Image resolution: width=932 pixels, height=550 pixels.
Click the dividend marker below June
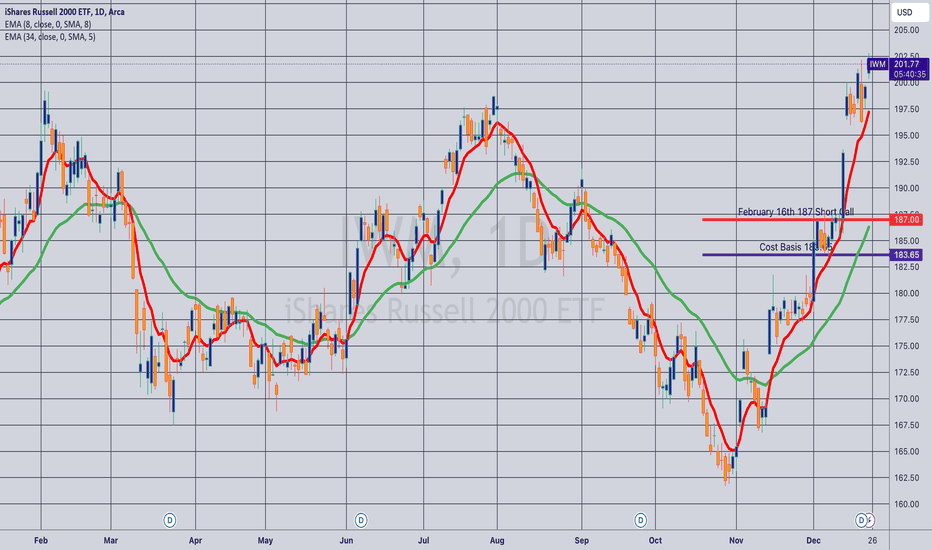[x=361, y=521]
